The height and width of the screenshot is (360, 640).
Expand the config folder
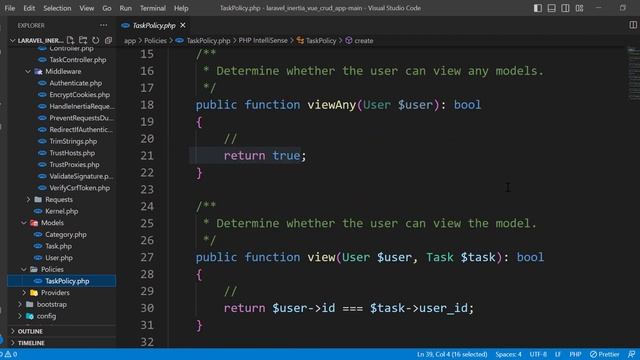20,316
